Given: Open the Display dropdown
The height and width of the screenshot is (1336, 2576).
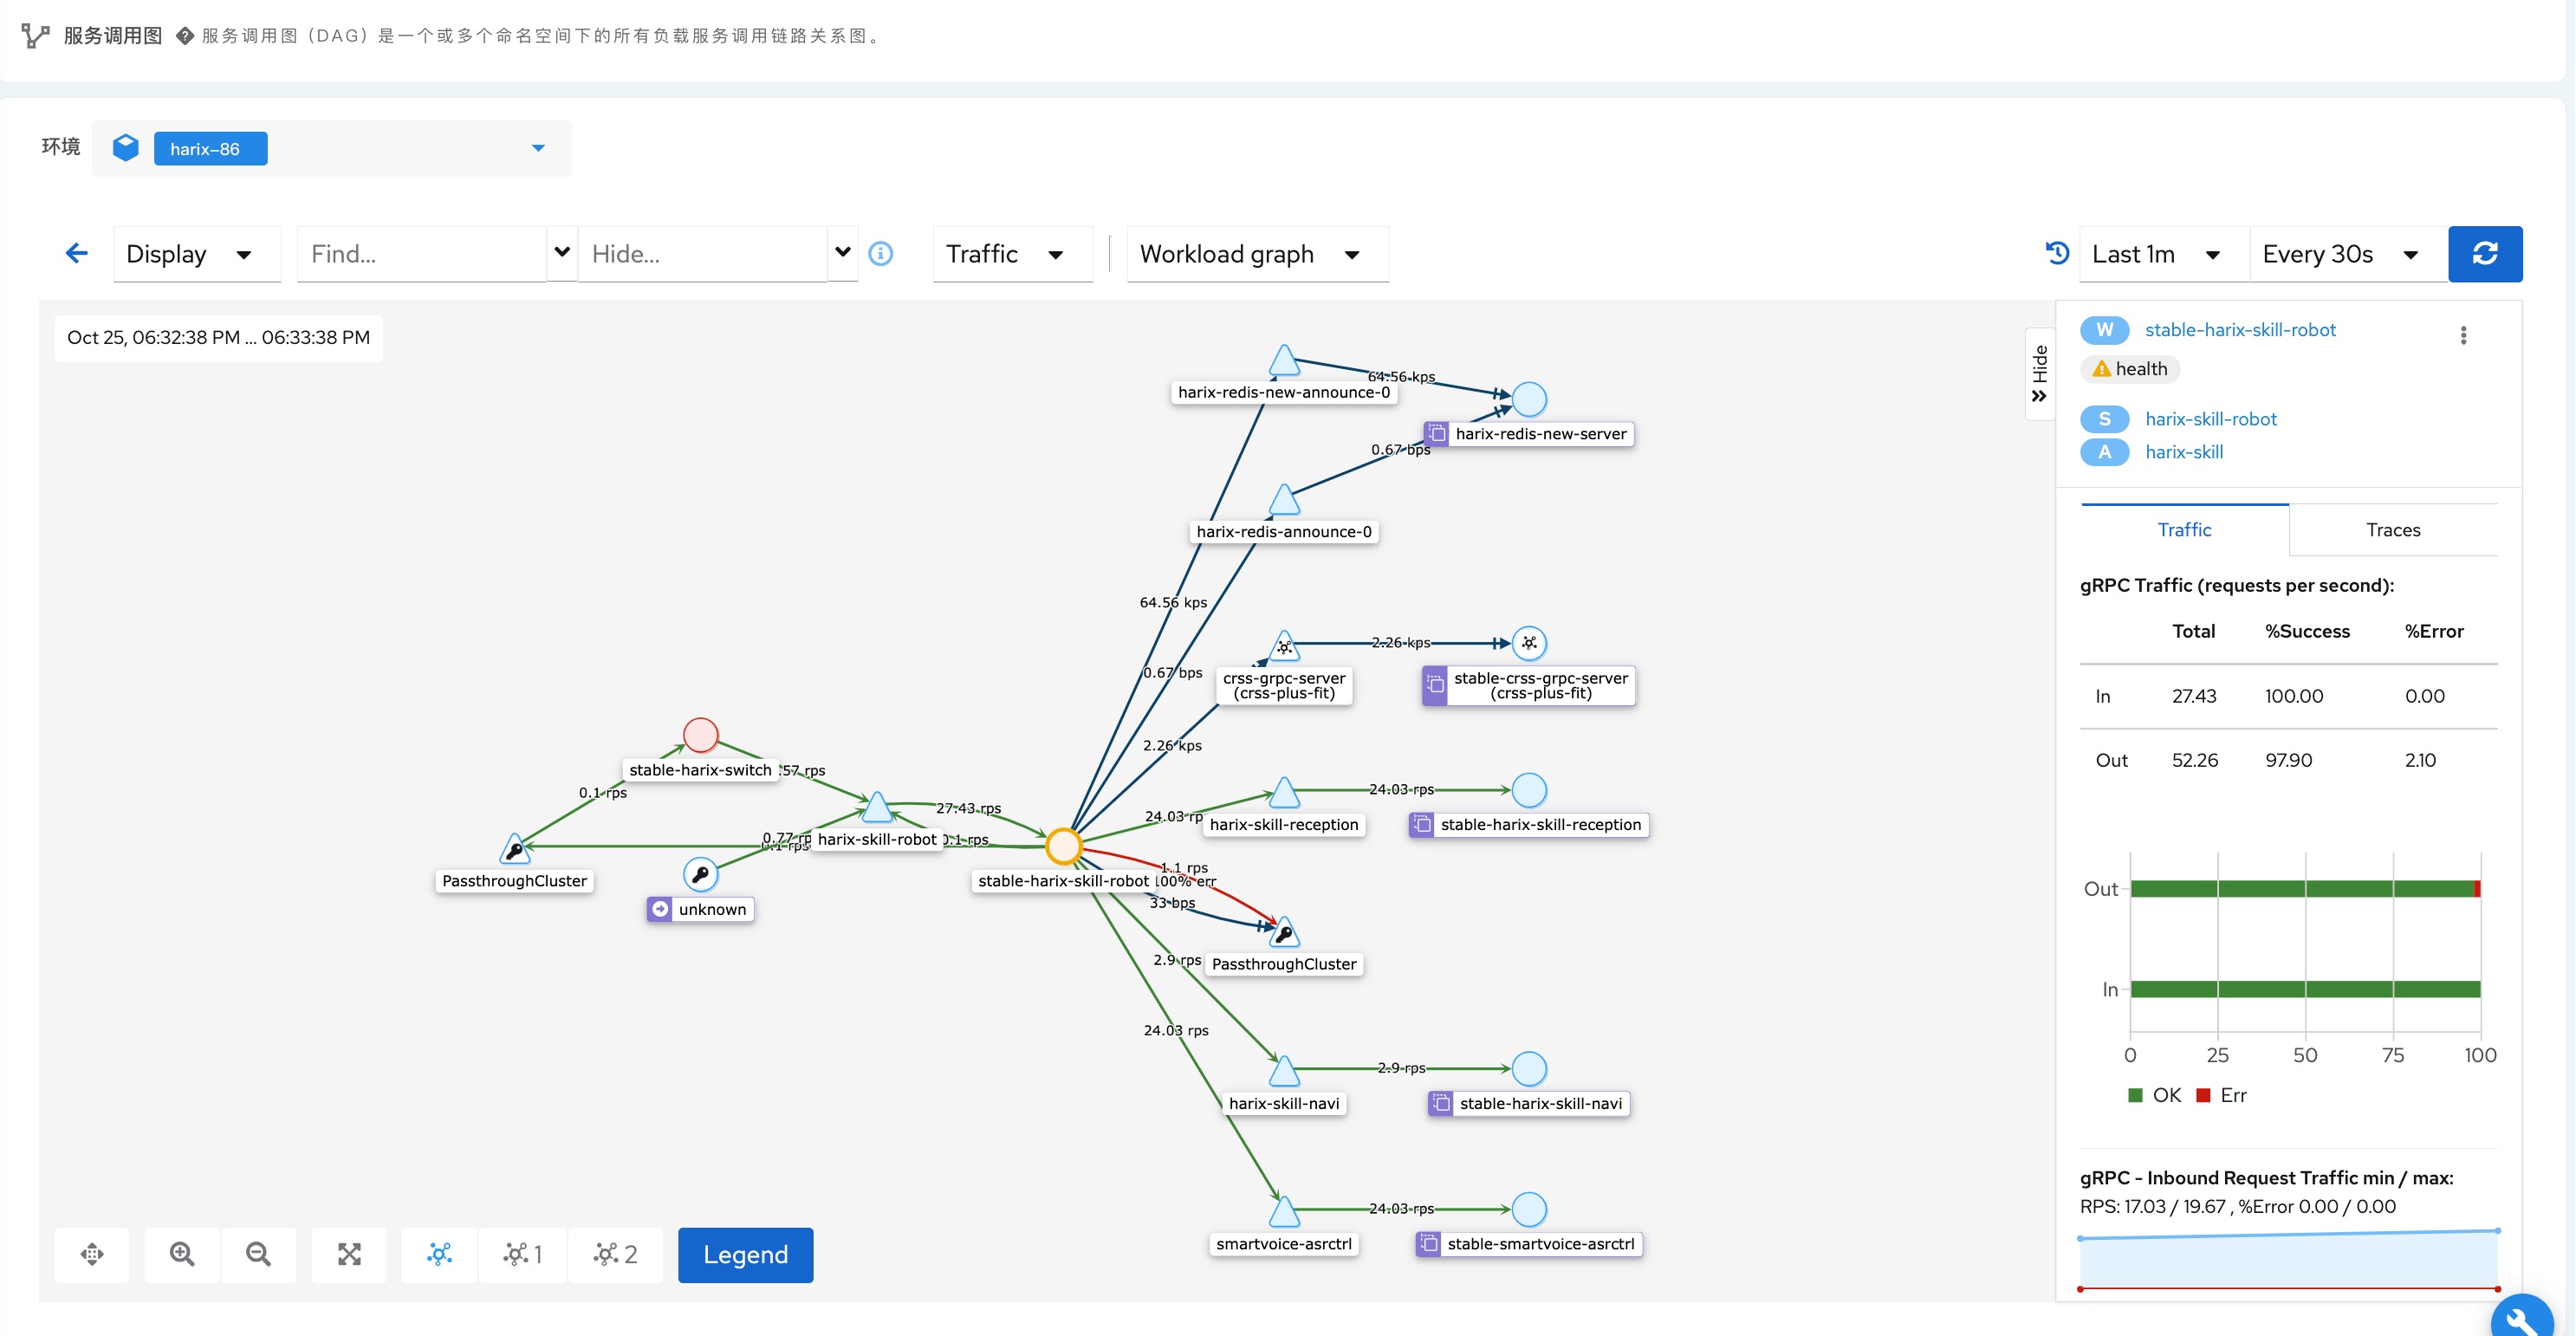Looking at the screenshot, I should pyautogui.click(x=190, y=254).
